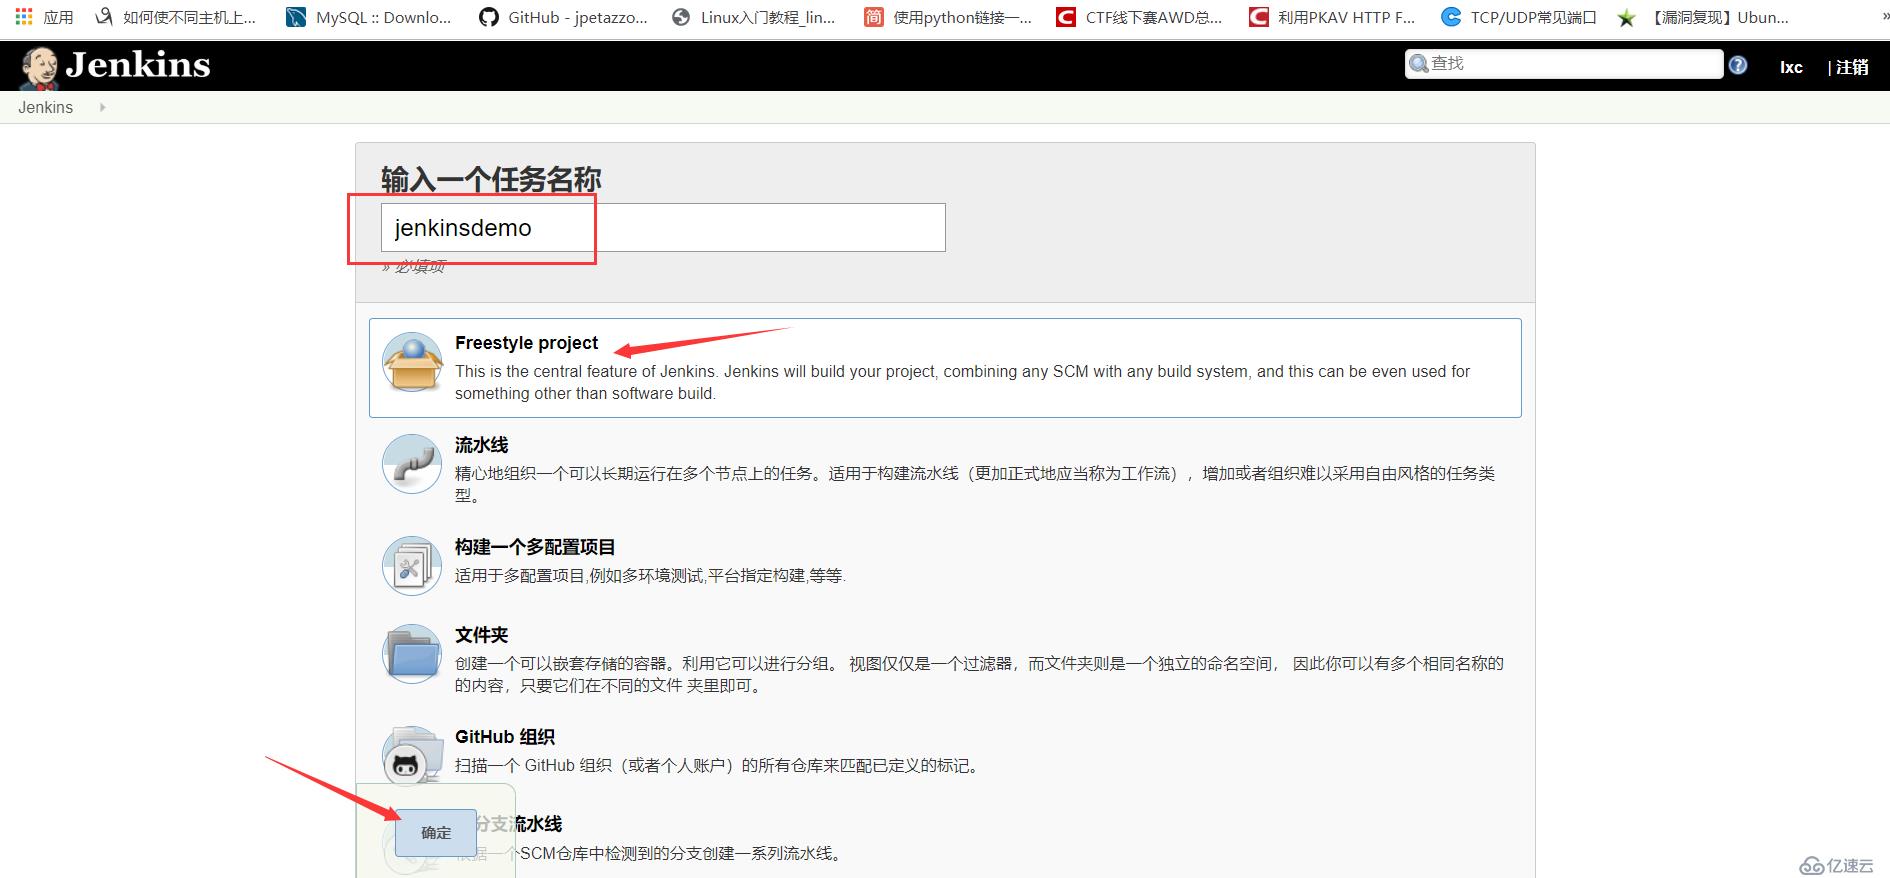
Task: Focus the task name input field
Action: (x=663, y=228)
